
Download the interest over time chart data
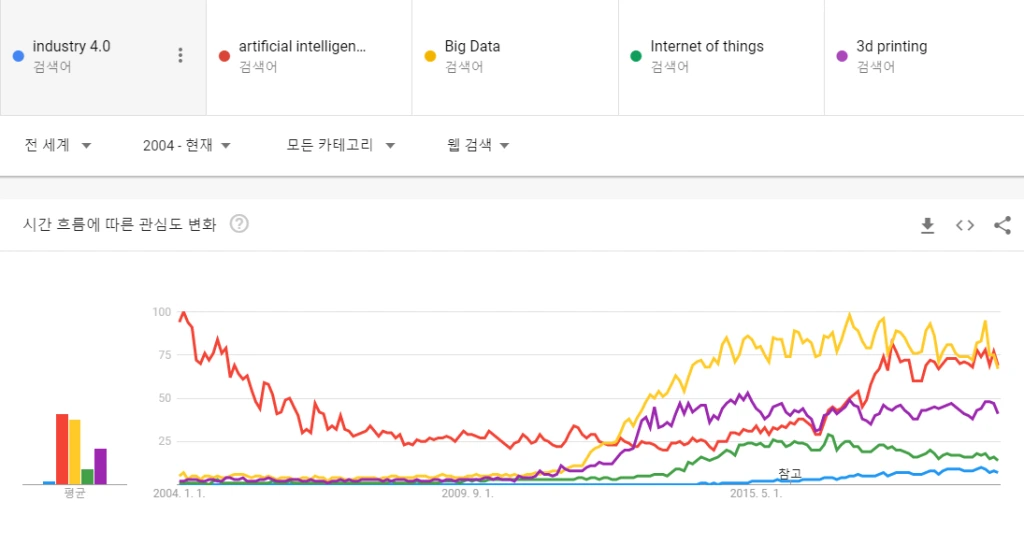[927, 226]
